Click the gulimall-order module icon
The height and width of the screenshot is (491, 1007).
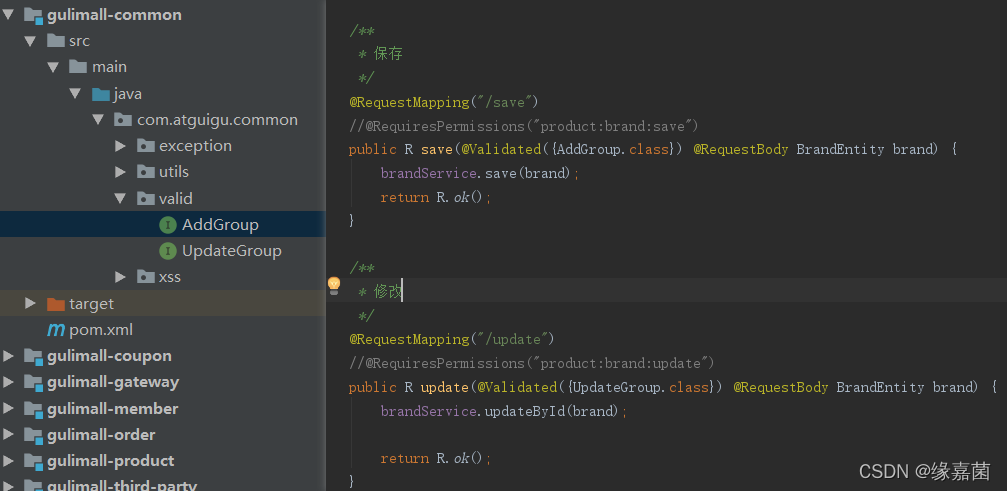pos(33,435)
